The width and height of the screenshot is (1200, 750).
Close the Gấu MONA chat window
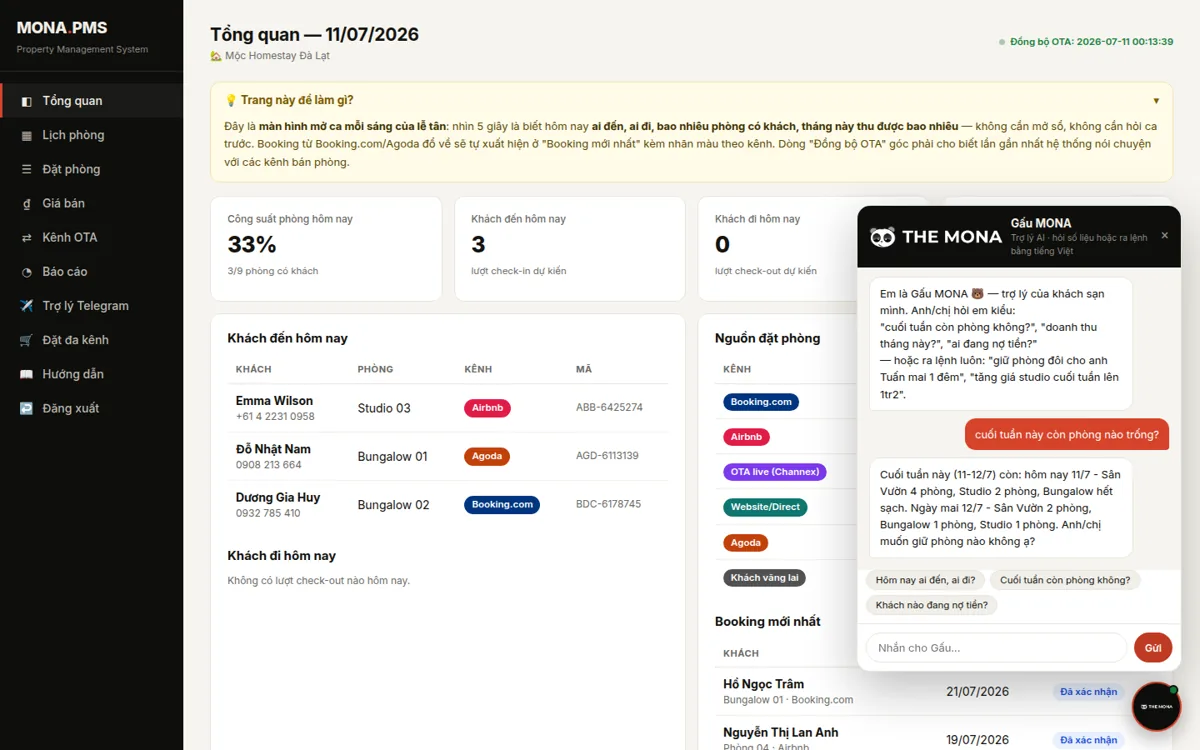click(1164, 236)
